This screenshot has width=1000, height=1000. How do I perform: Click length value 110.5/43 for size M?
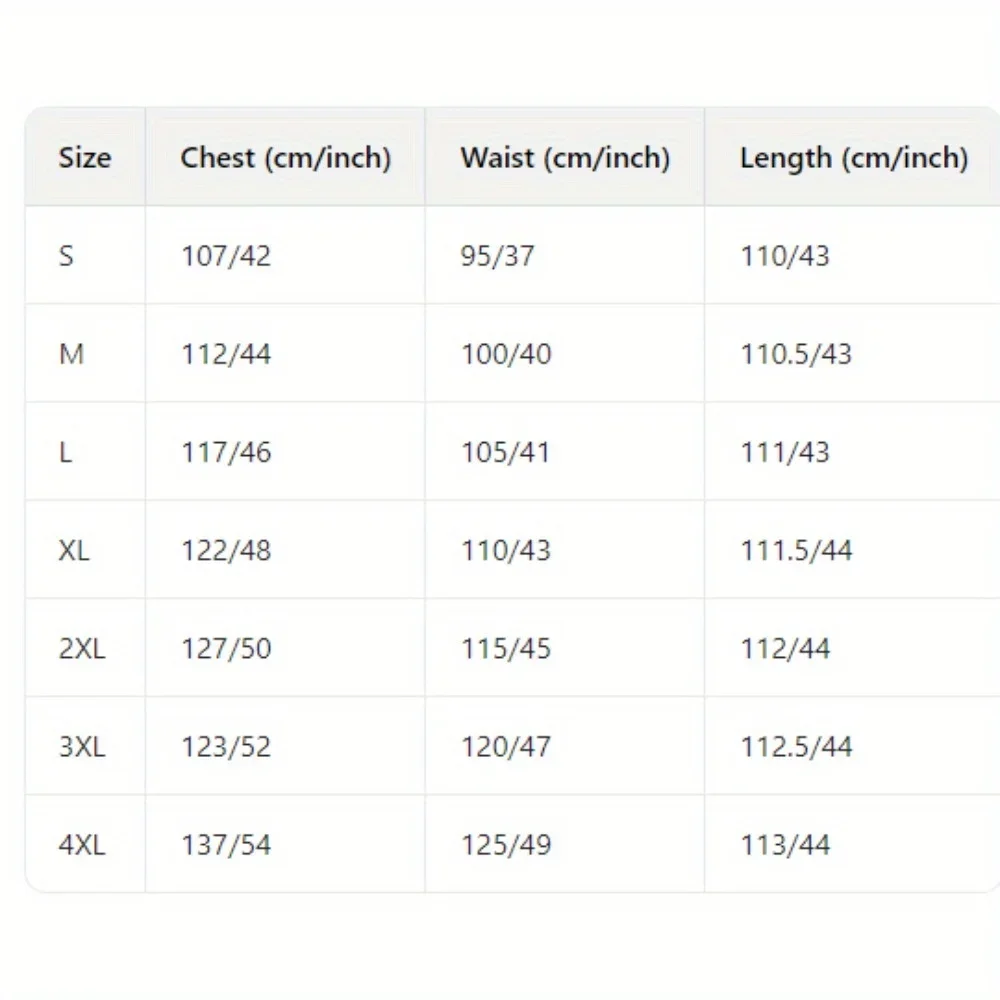[796, 354]
